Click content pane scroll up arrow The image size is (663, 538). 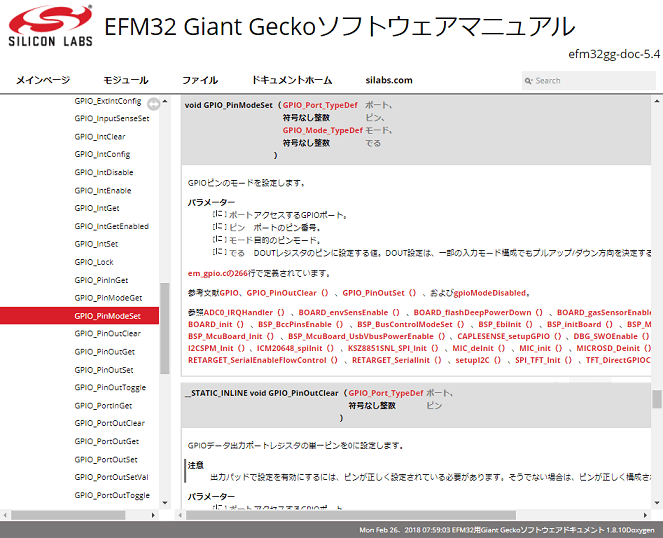pyautogui.click(x=657, y=102)
